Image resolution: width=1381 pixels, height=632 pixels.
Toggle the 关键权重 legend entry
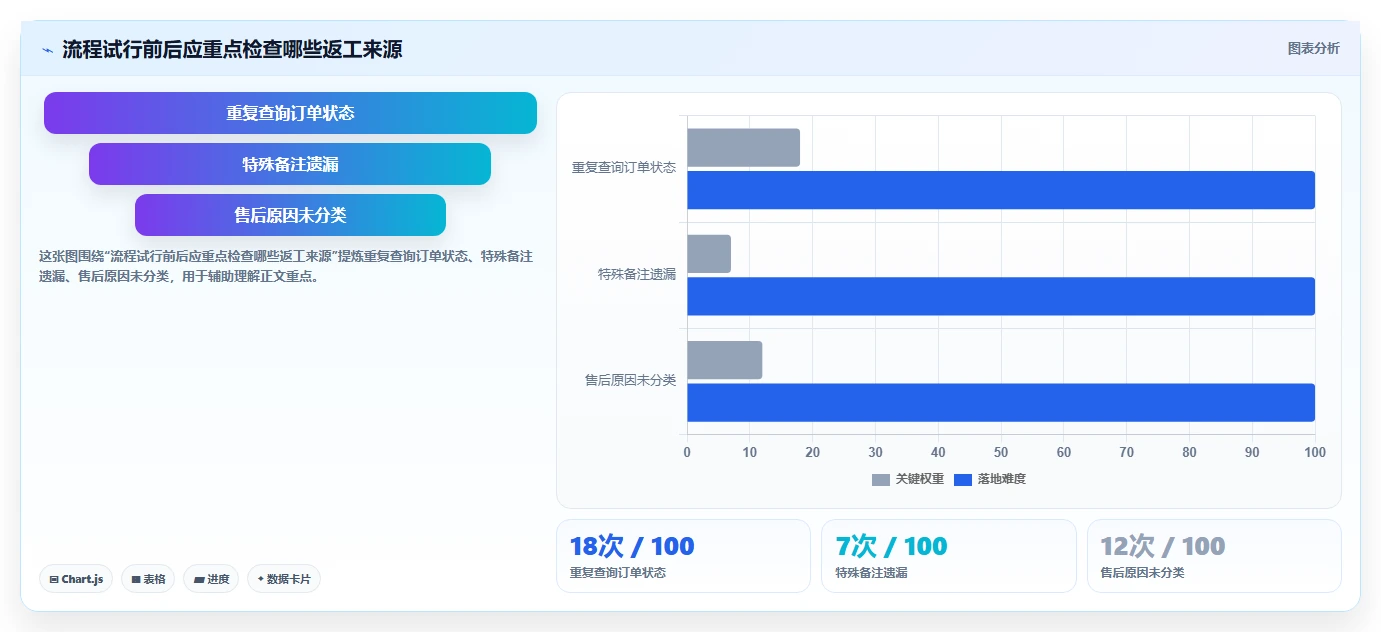[x=908, y=479]
